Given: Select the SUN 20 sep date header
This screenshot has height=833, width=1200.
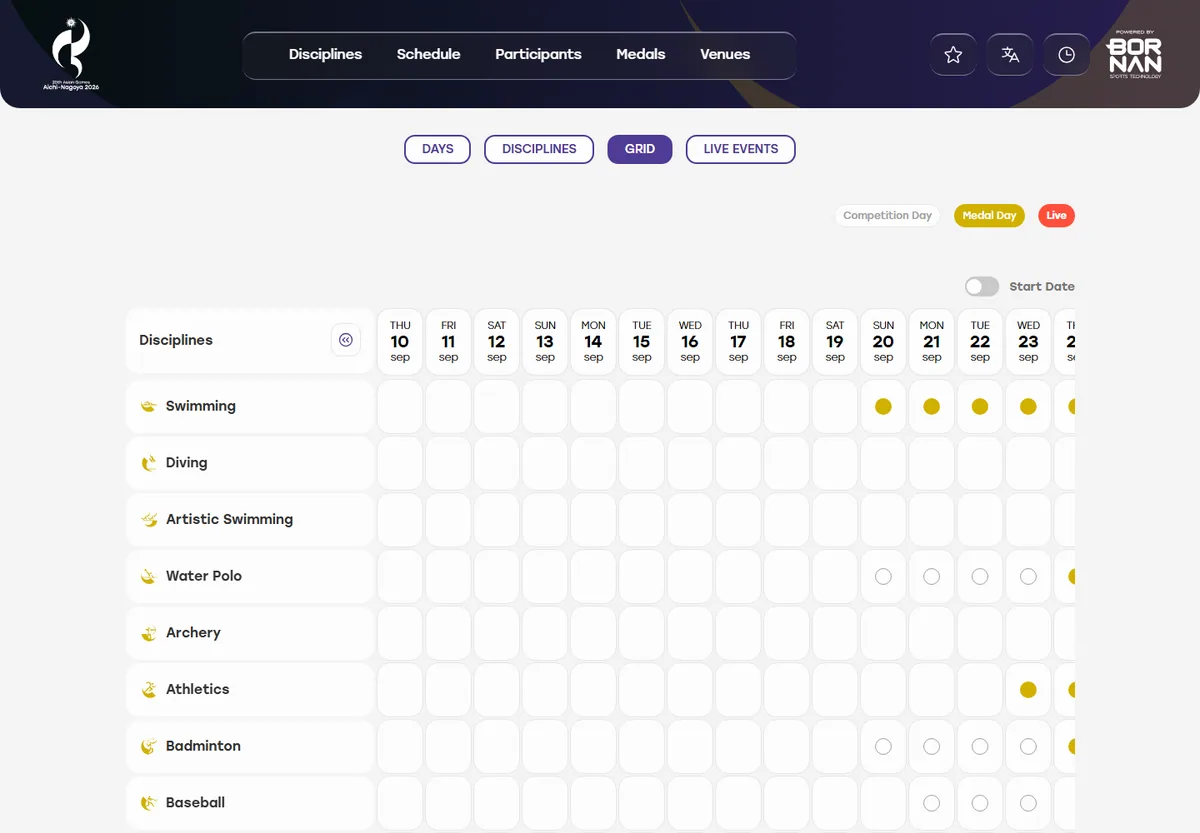Looking at the screenshot, I should [884, 341].
